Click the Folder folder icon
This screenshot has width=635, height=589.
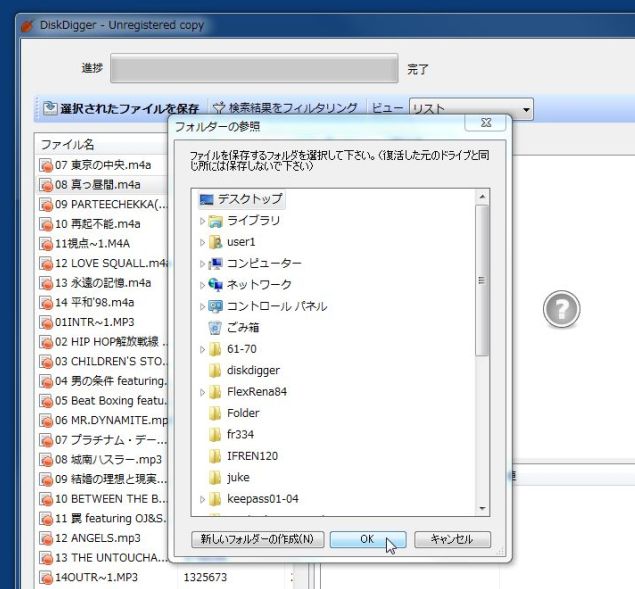(215, 413)
